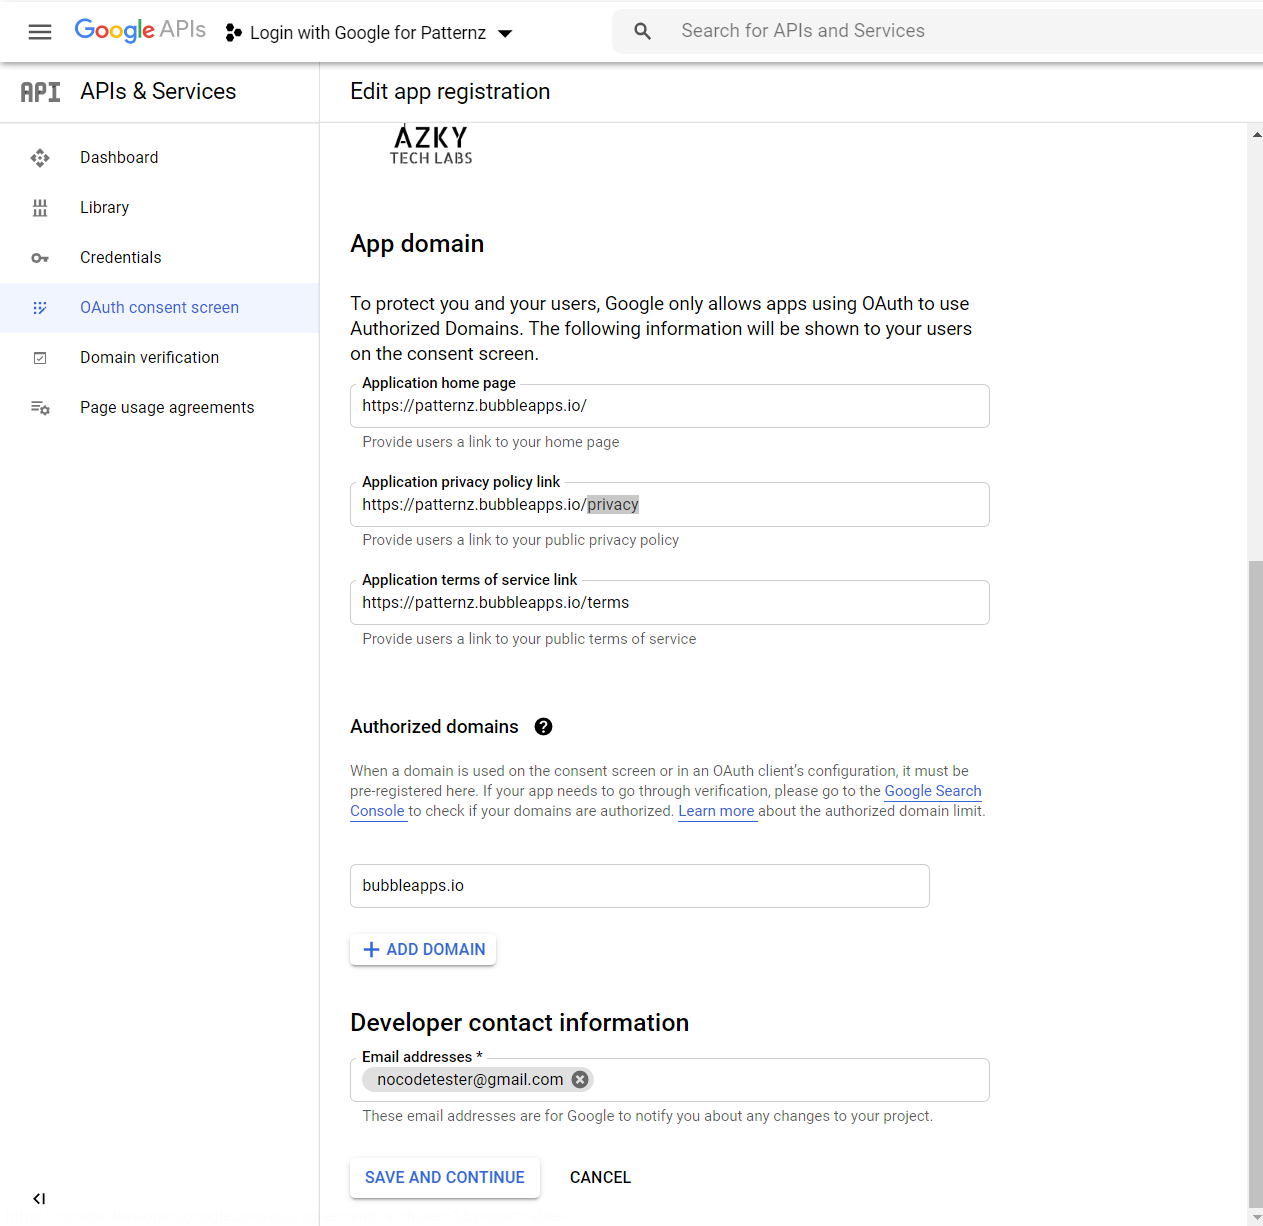Open the Learn more link
The height and width of the screenshot is (1226, 1263).
click(716, 811)
